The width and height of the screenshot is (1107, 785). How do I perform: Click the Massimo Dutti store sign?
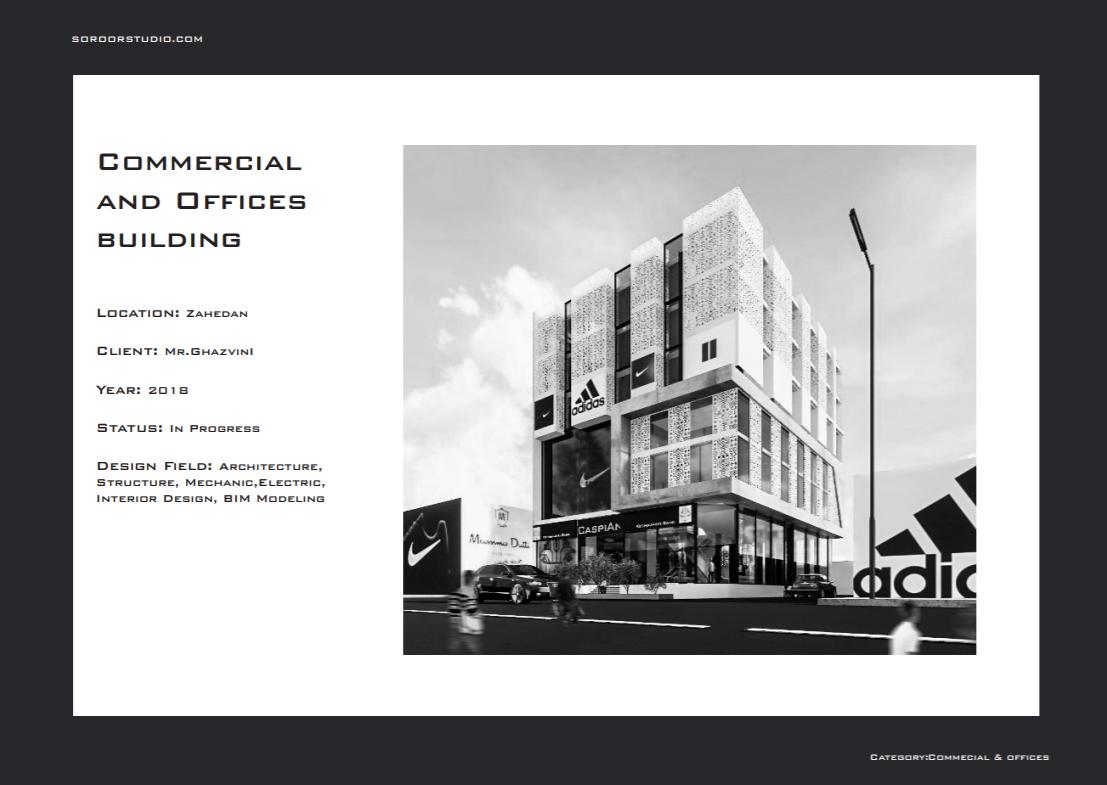[499, 541]
